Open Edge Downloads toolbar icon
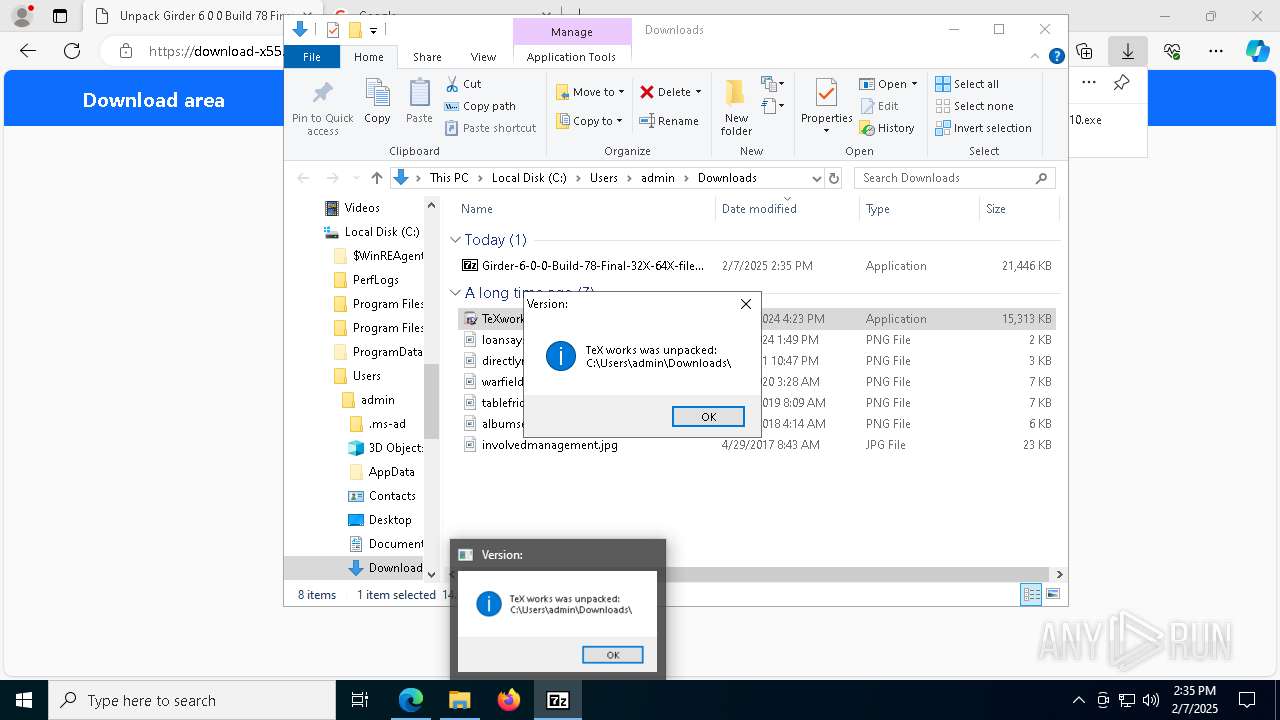 point(1128,51)
